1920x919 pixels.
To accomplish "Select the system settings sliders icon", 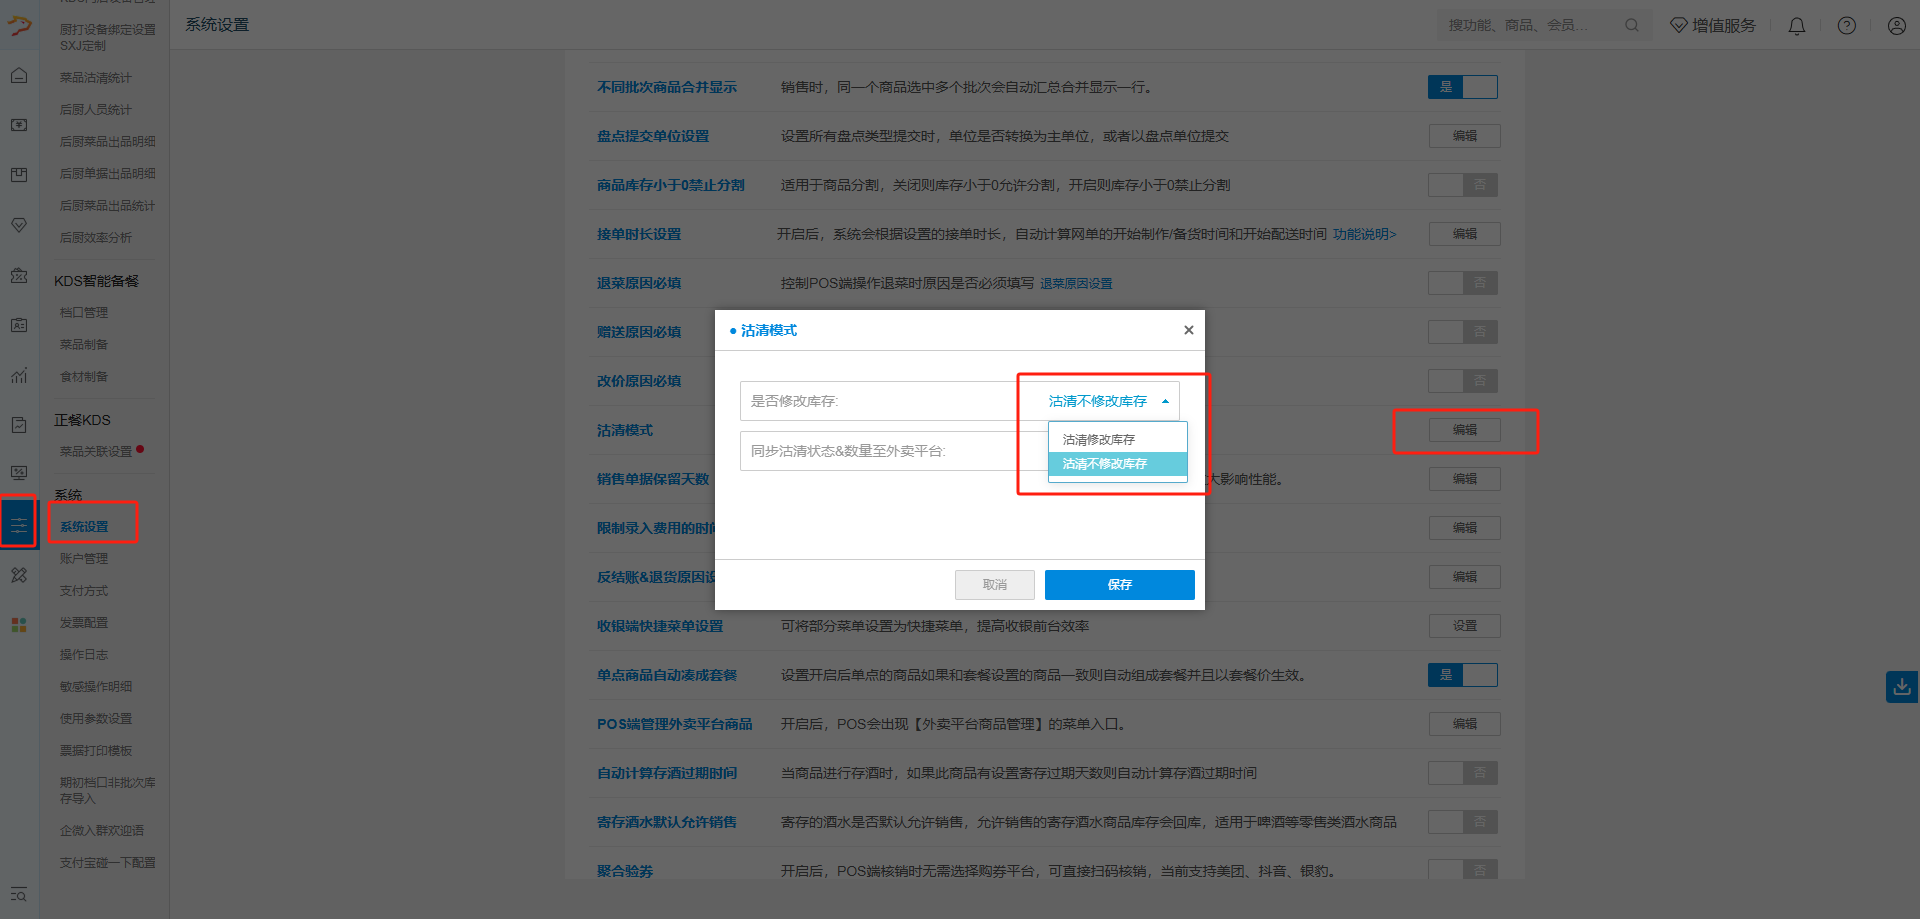I will (x=19, y=524).
